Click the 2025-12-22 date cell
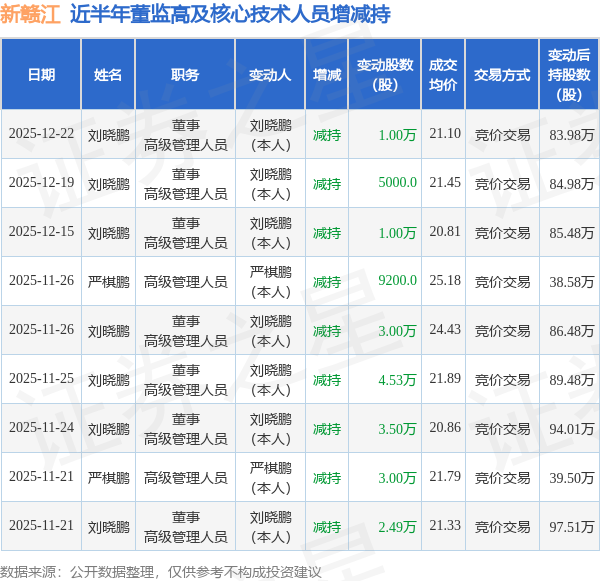Screen dimensions: 600x581 (41, 134)
